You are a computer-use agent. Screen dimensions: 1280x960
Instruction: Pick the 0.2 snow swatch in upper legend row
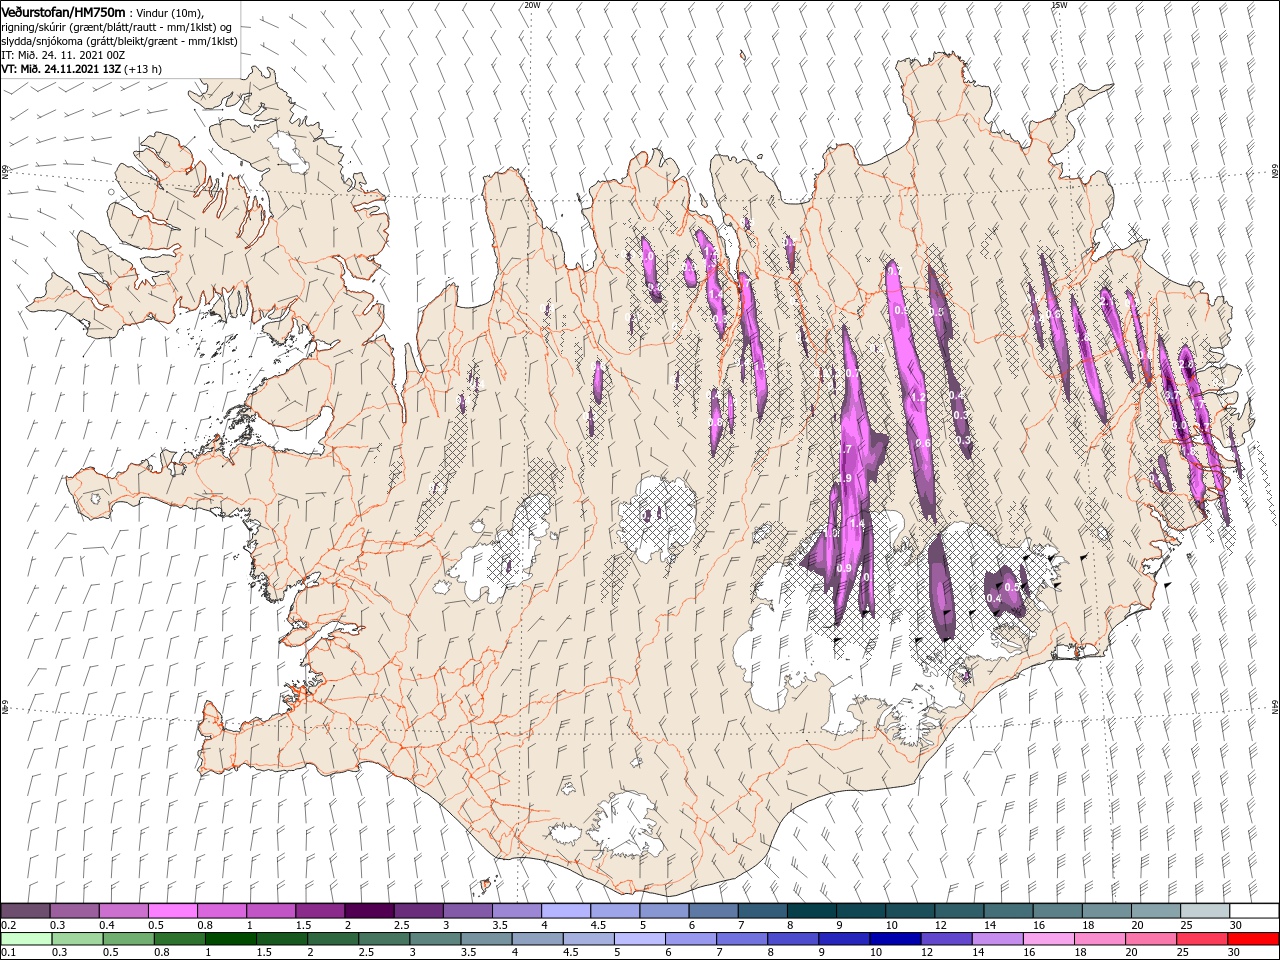(25, 911)
